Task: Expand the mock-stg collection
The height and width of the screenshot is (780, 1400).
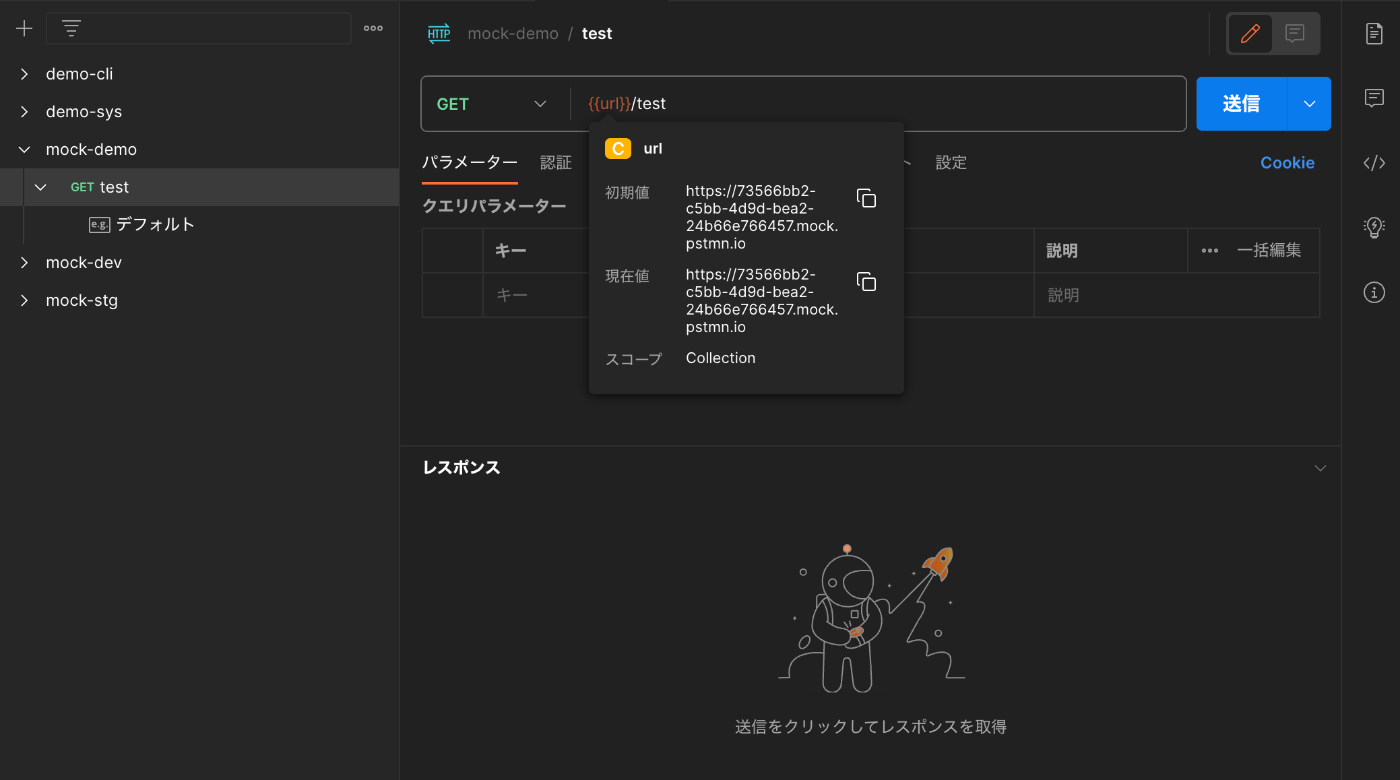Action: [25, 300]
